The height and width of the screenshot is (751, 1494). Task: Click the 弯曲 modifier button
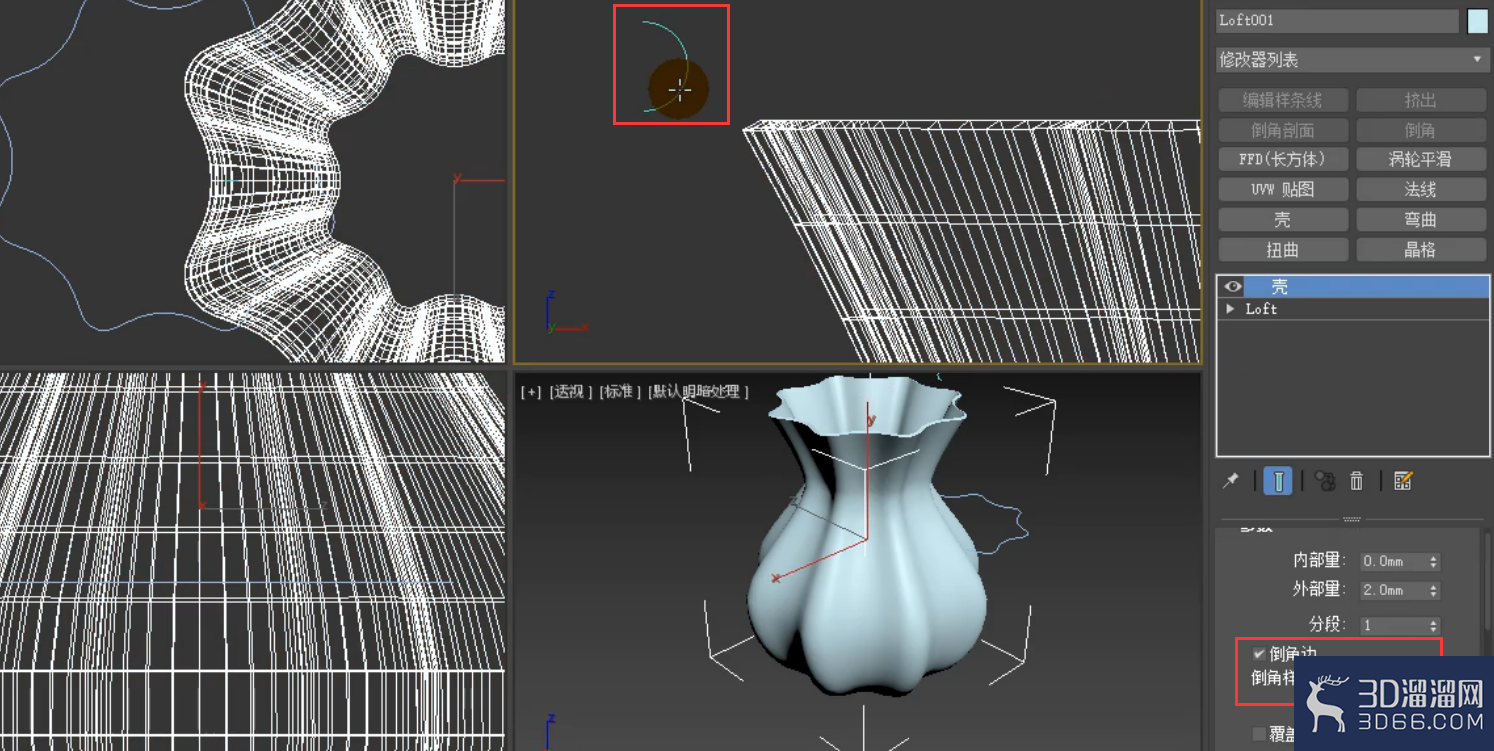click(x=1421, y=219)
